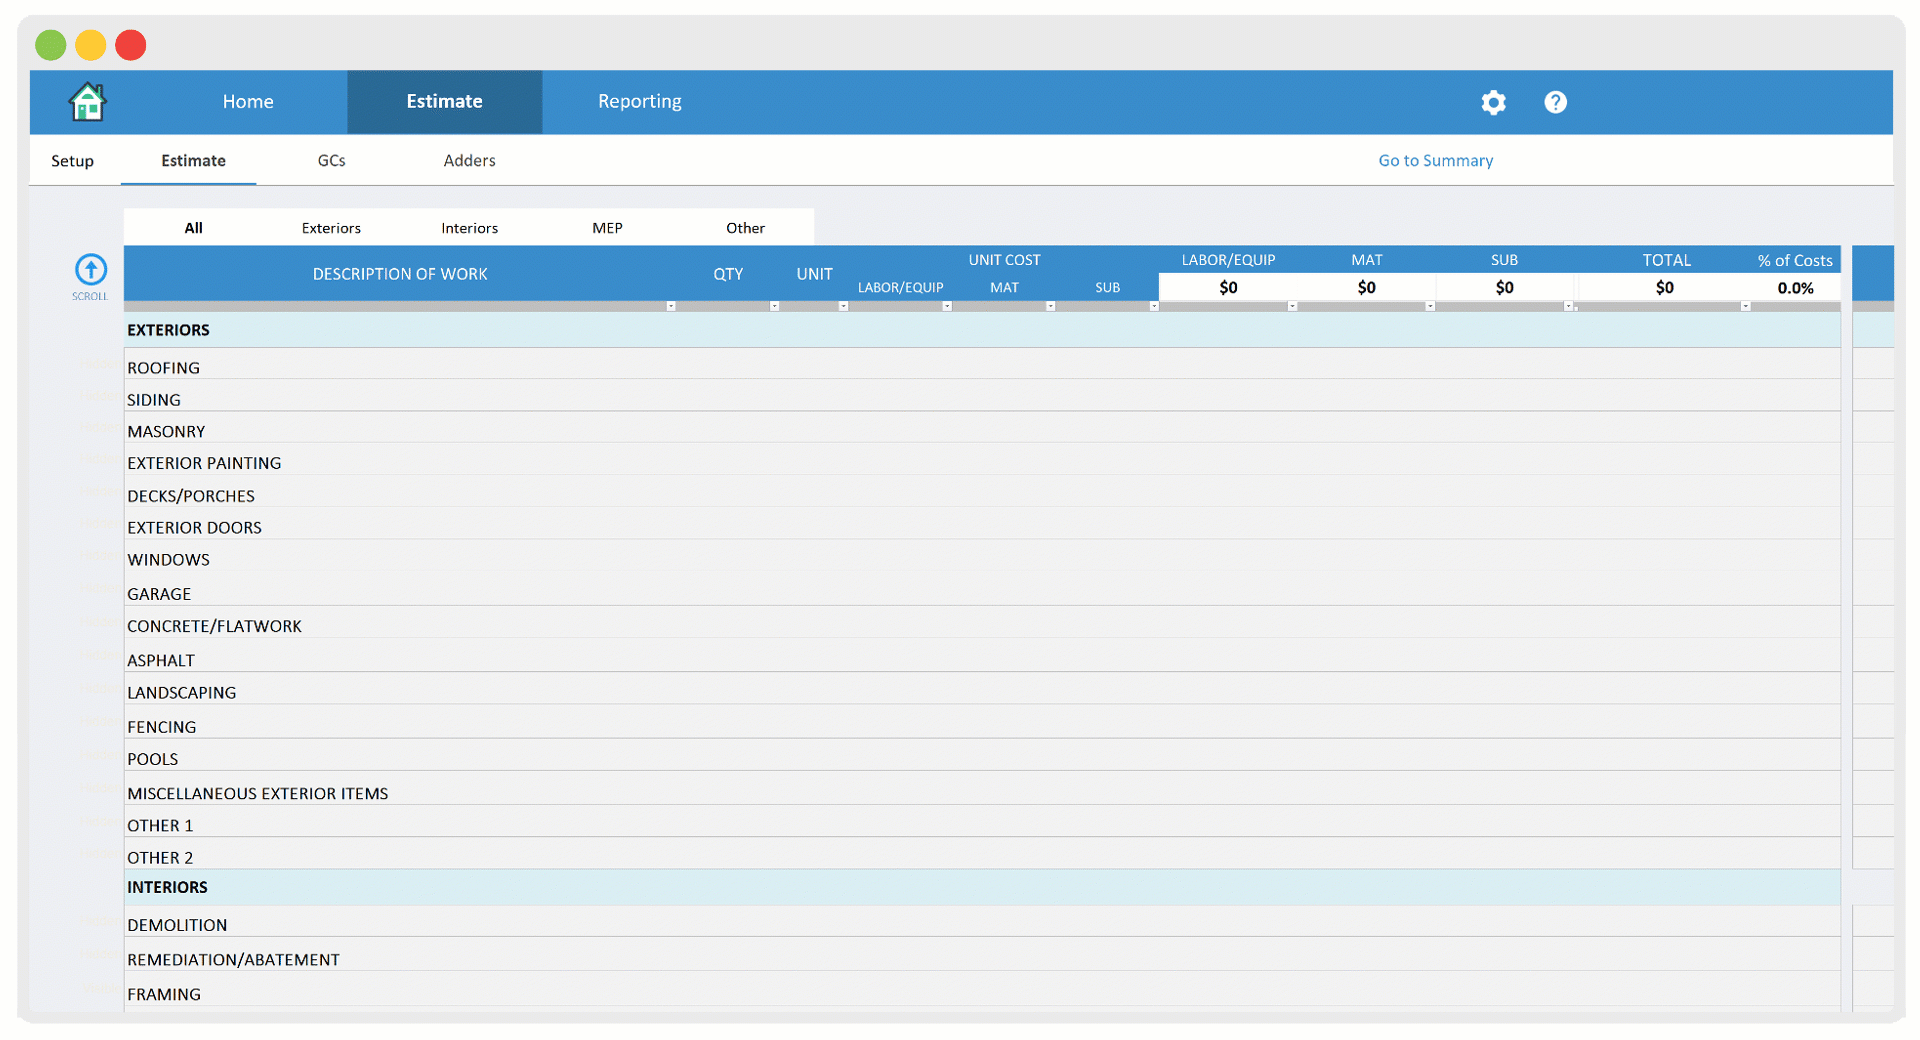1920x1040 pixels.
Task: Select the SIDING row
Action: pyautogui.click(x=982, y=397)
